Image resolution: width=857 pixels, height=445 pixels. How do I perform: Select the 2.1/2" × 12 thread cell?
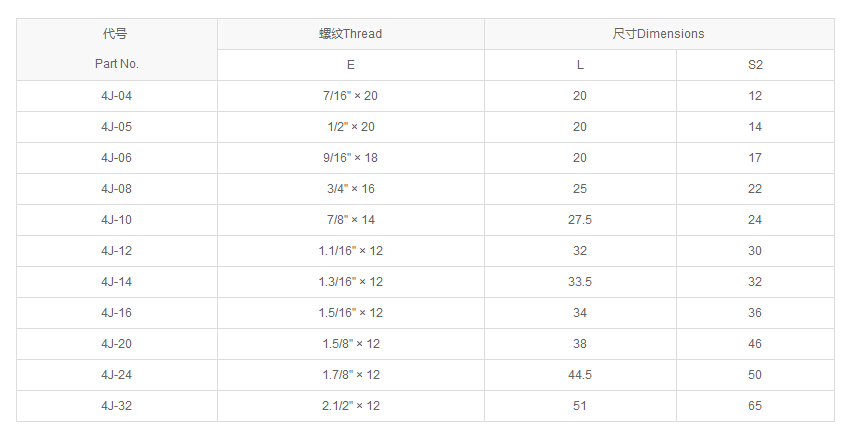[350, 406]
